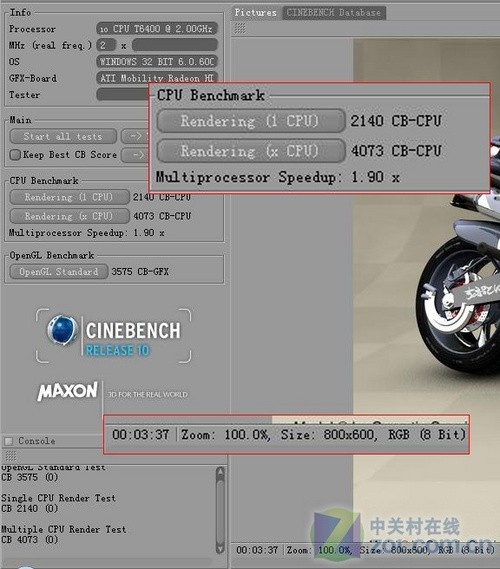500x569 pixels.
Task: Click 'Single CPU Render Test' console line
Action: 58,498
